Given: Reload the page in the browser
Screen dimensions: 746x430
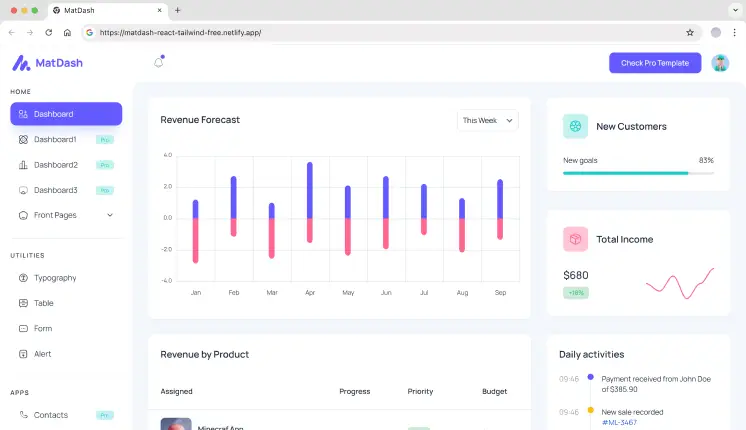Looking at the screenshot, I should [x=48, y=32].
